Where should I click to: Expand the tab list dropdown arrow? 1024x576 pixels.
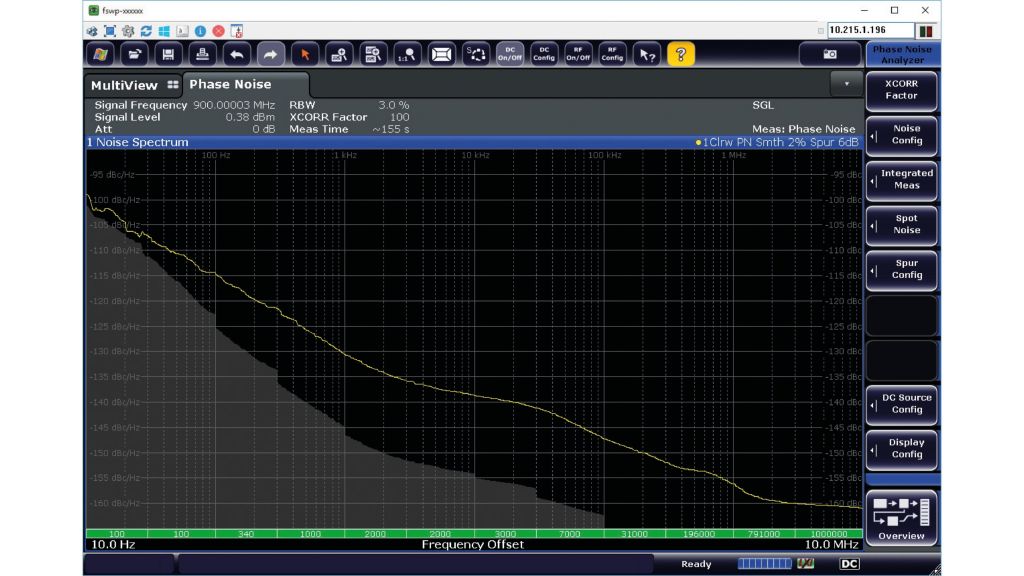(x=848, y=84)
